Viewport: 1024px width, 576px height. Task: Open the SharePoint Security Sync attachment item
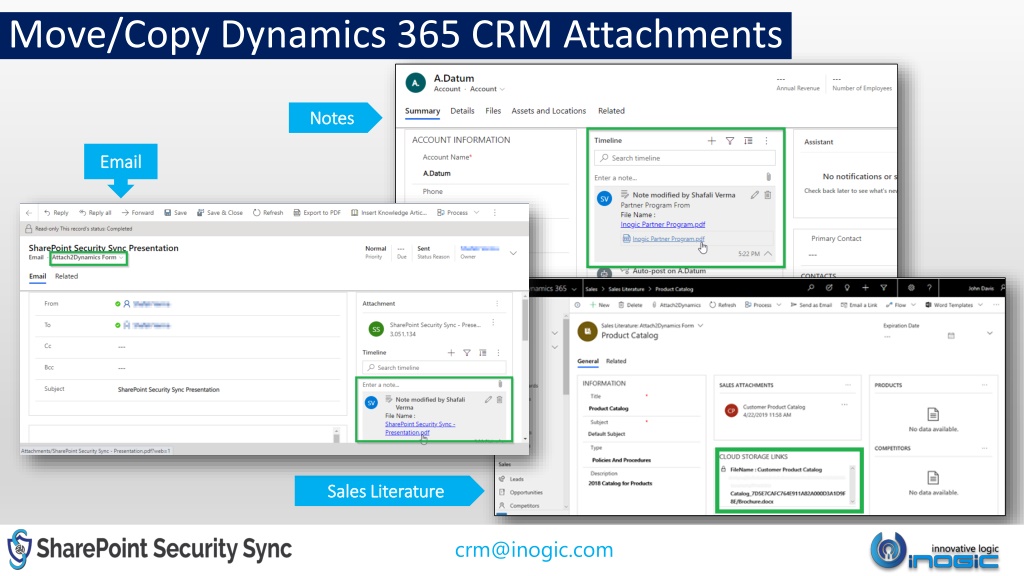(x=428, y=329)
